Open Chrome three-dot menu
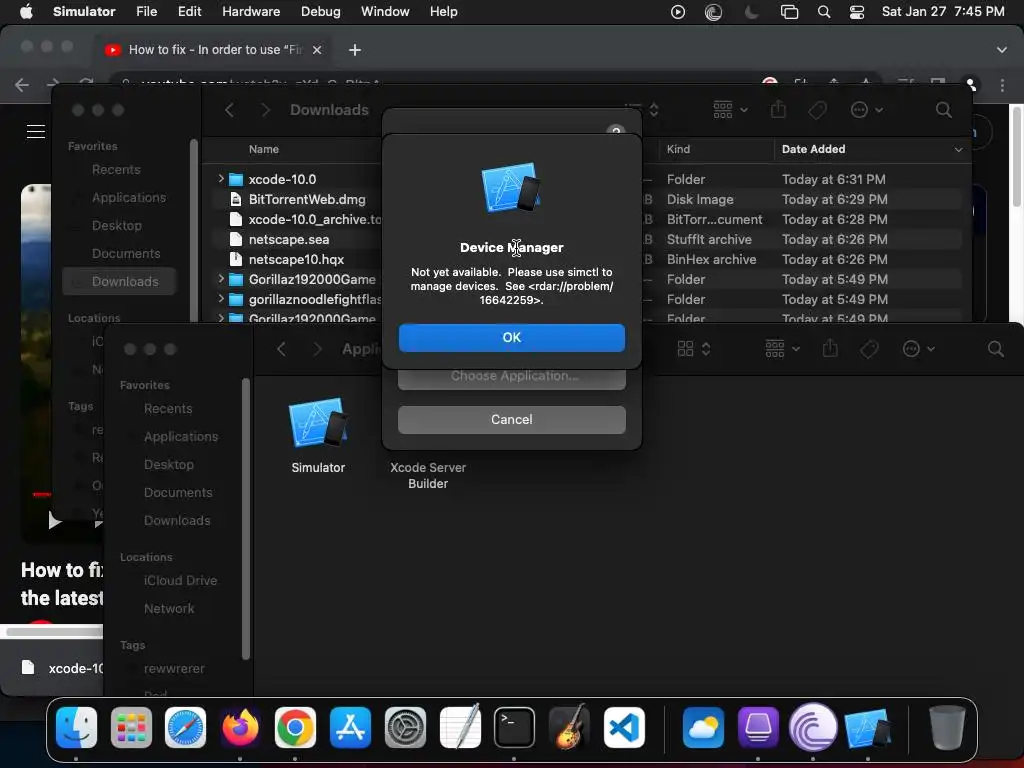This screenshot has width=1024, height=768. (x=1002, y=85)
